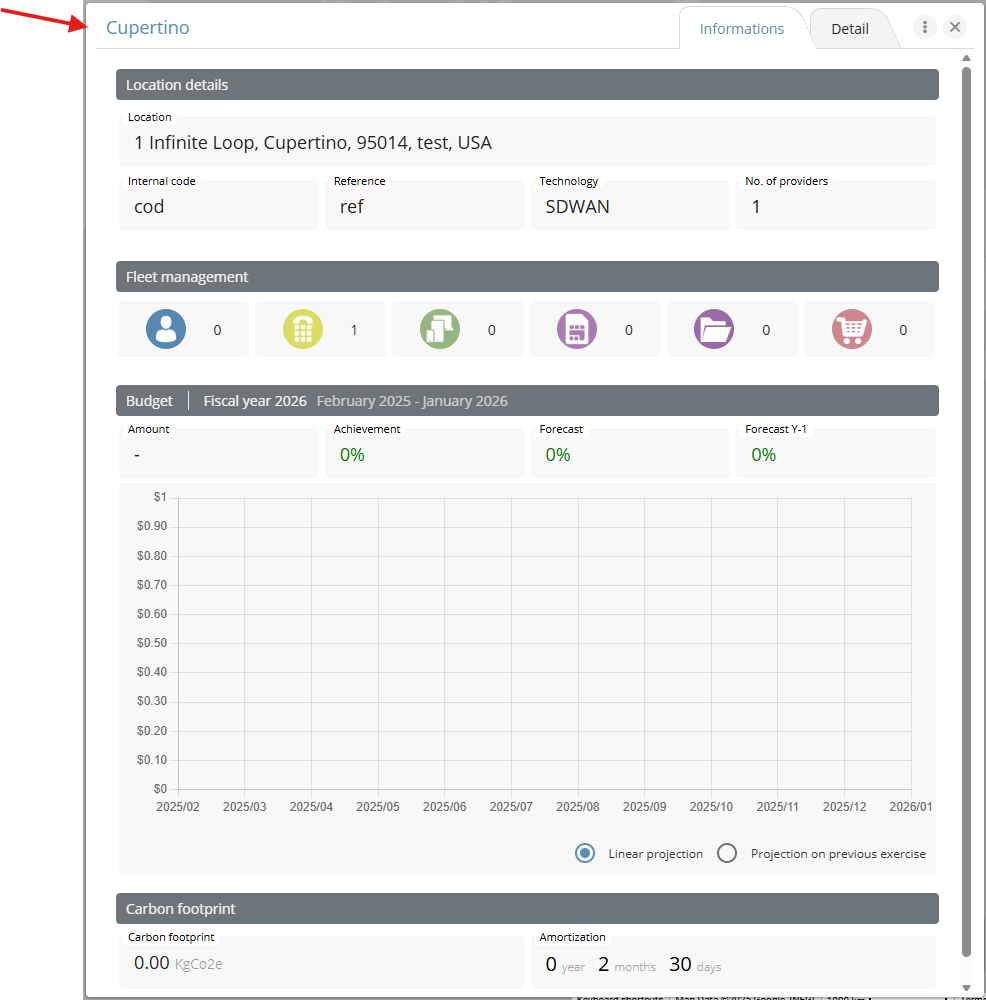This screenshot has width=986, height=1000.
Task: Click the scrollbar down arrow
Action: tap(966, 988)
